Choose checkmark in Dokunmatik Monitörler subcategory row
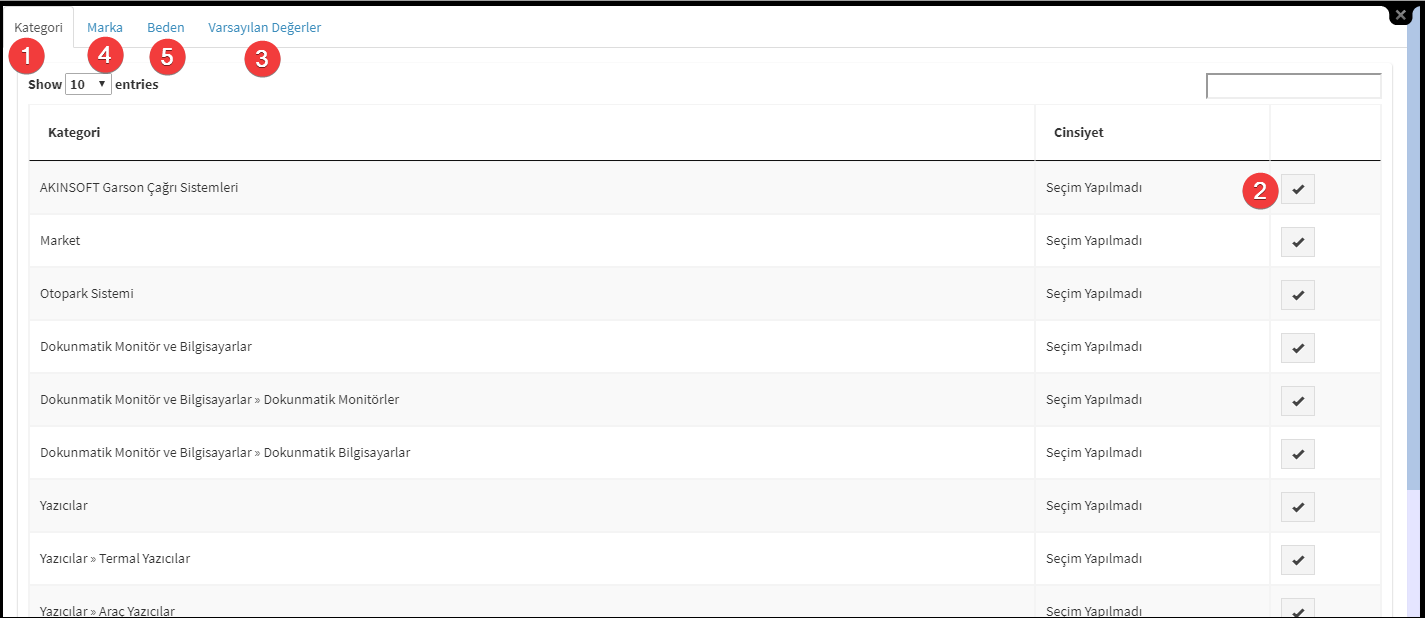Viewport: 1425px width, 618px height. (x=1298, y=401)
